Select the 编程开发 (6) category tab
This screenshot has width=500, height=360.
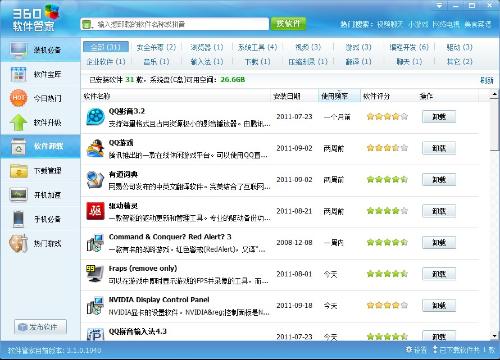pos(409,47)
